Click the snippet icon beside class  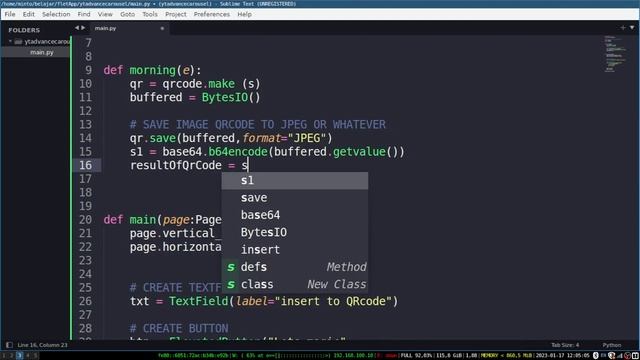tap(231, 284)
